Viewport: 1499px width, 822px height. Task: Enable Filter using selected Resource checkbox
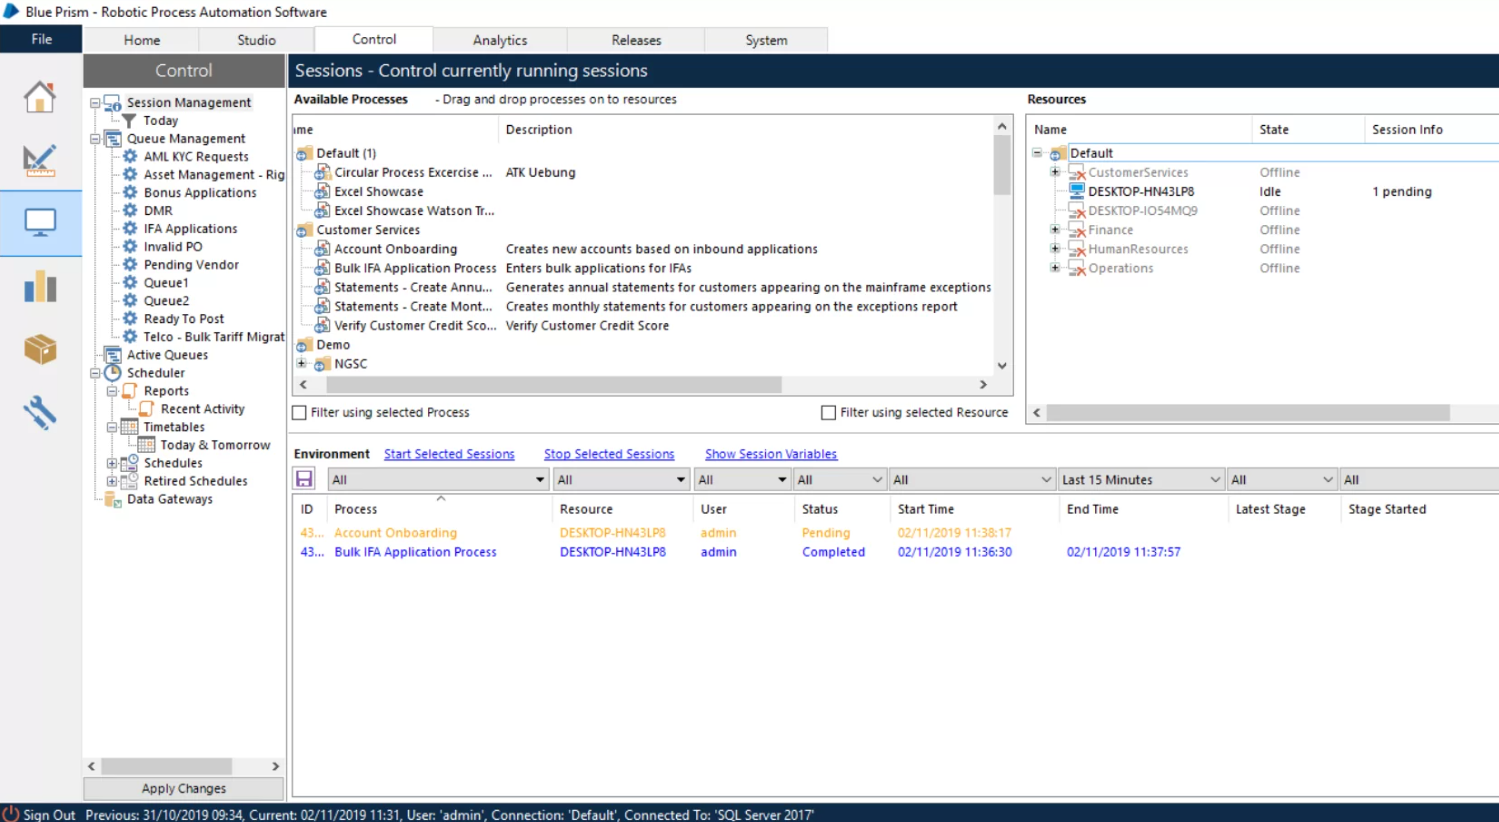coord(828,412)
